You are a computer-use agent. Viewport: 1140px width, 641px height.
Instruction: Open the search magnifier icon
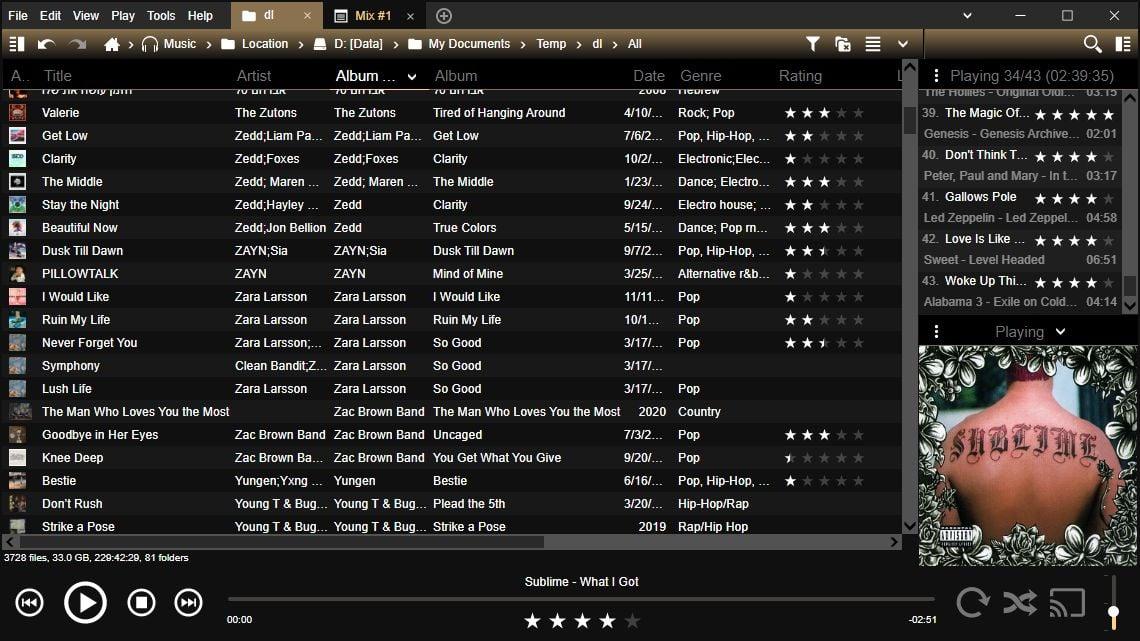pos(1092,44)
